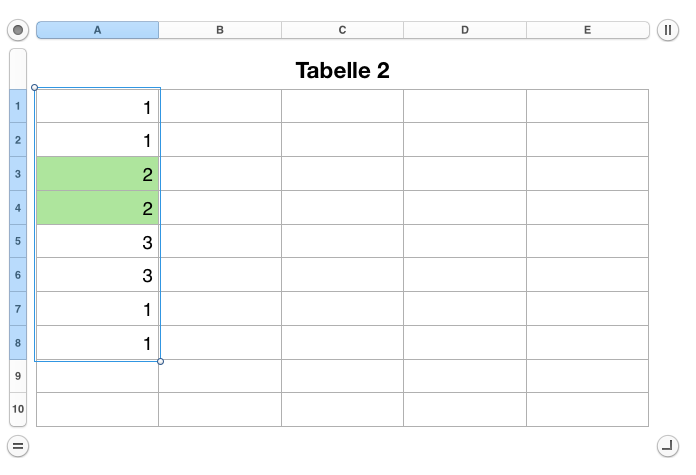Viewport: 696px width, 475px height.
Task: Click the resize table handle at bottom right
Action: tap(667, 445)
